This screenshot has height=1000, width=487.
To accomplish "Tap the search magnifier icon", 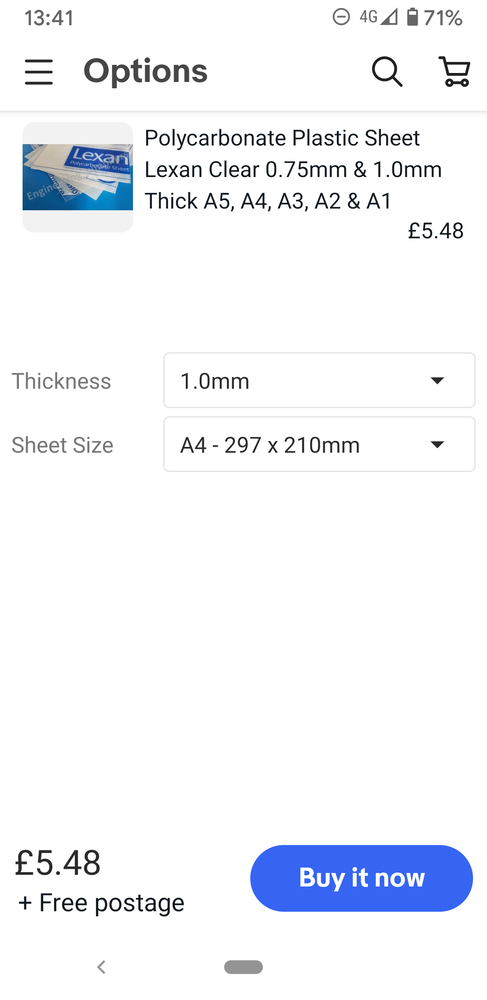I will coord(387,71).
